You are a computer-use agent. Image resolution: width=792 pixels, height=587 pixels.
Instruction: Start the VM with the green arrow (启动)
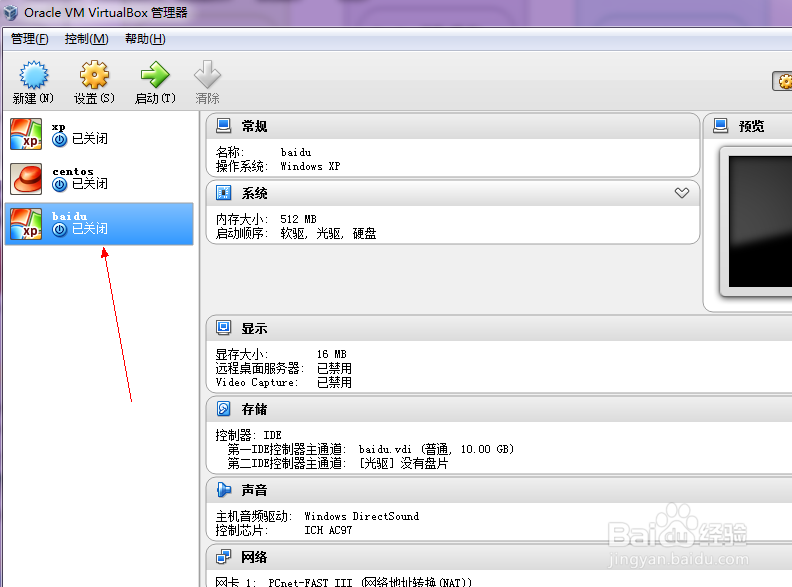click(155, 75)
